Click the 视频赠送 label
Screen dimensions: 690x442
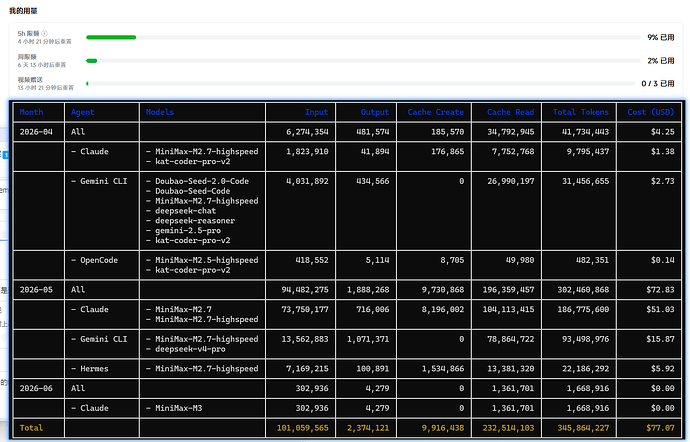click(30, 80)
